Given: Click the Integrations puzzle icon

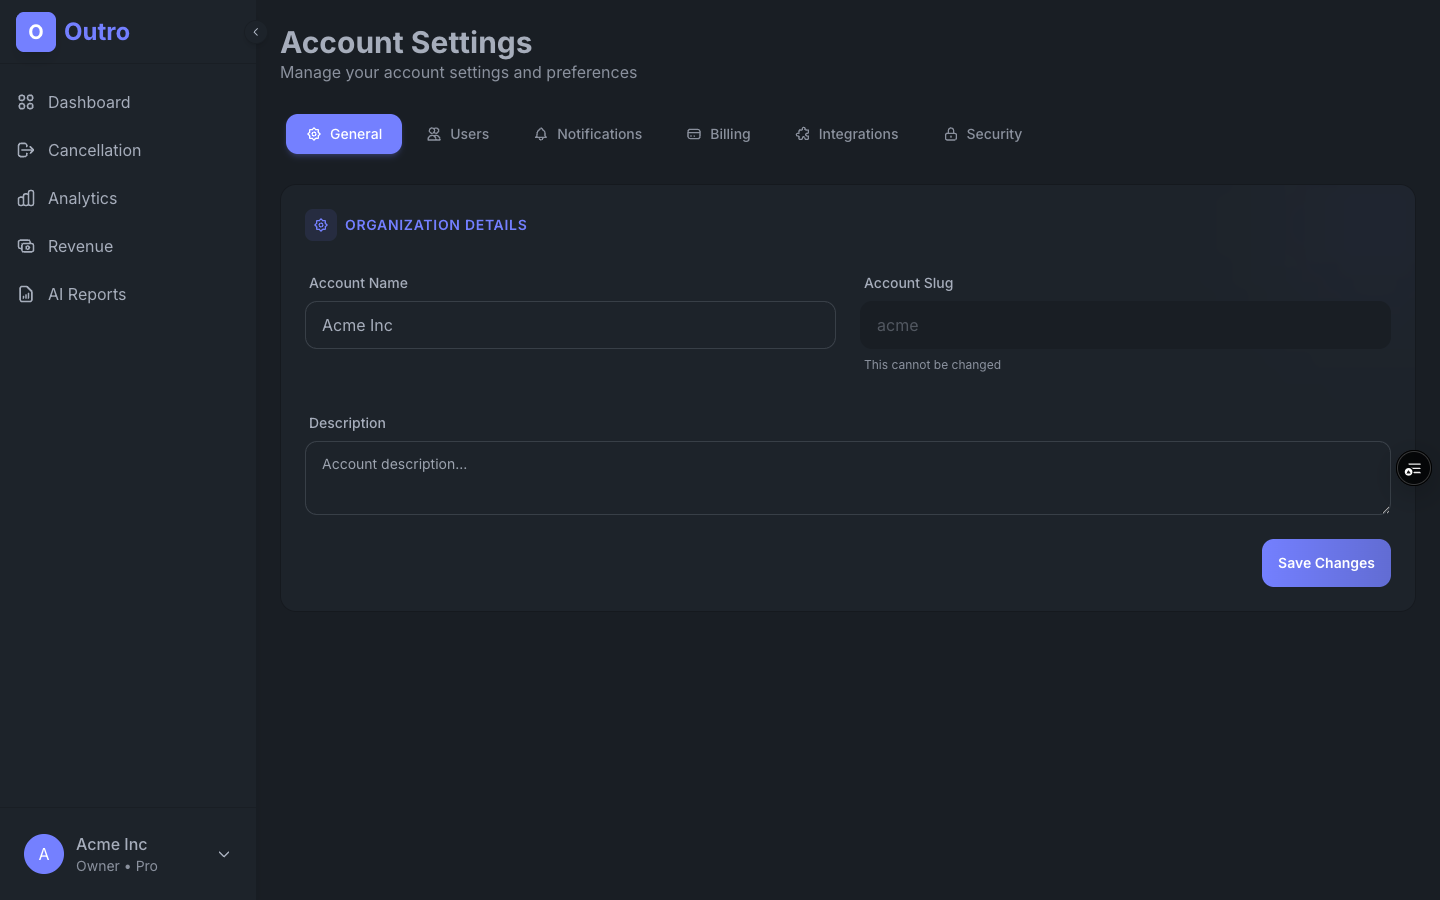Looking at the screenshot, I should (x=803, y=134).
